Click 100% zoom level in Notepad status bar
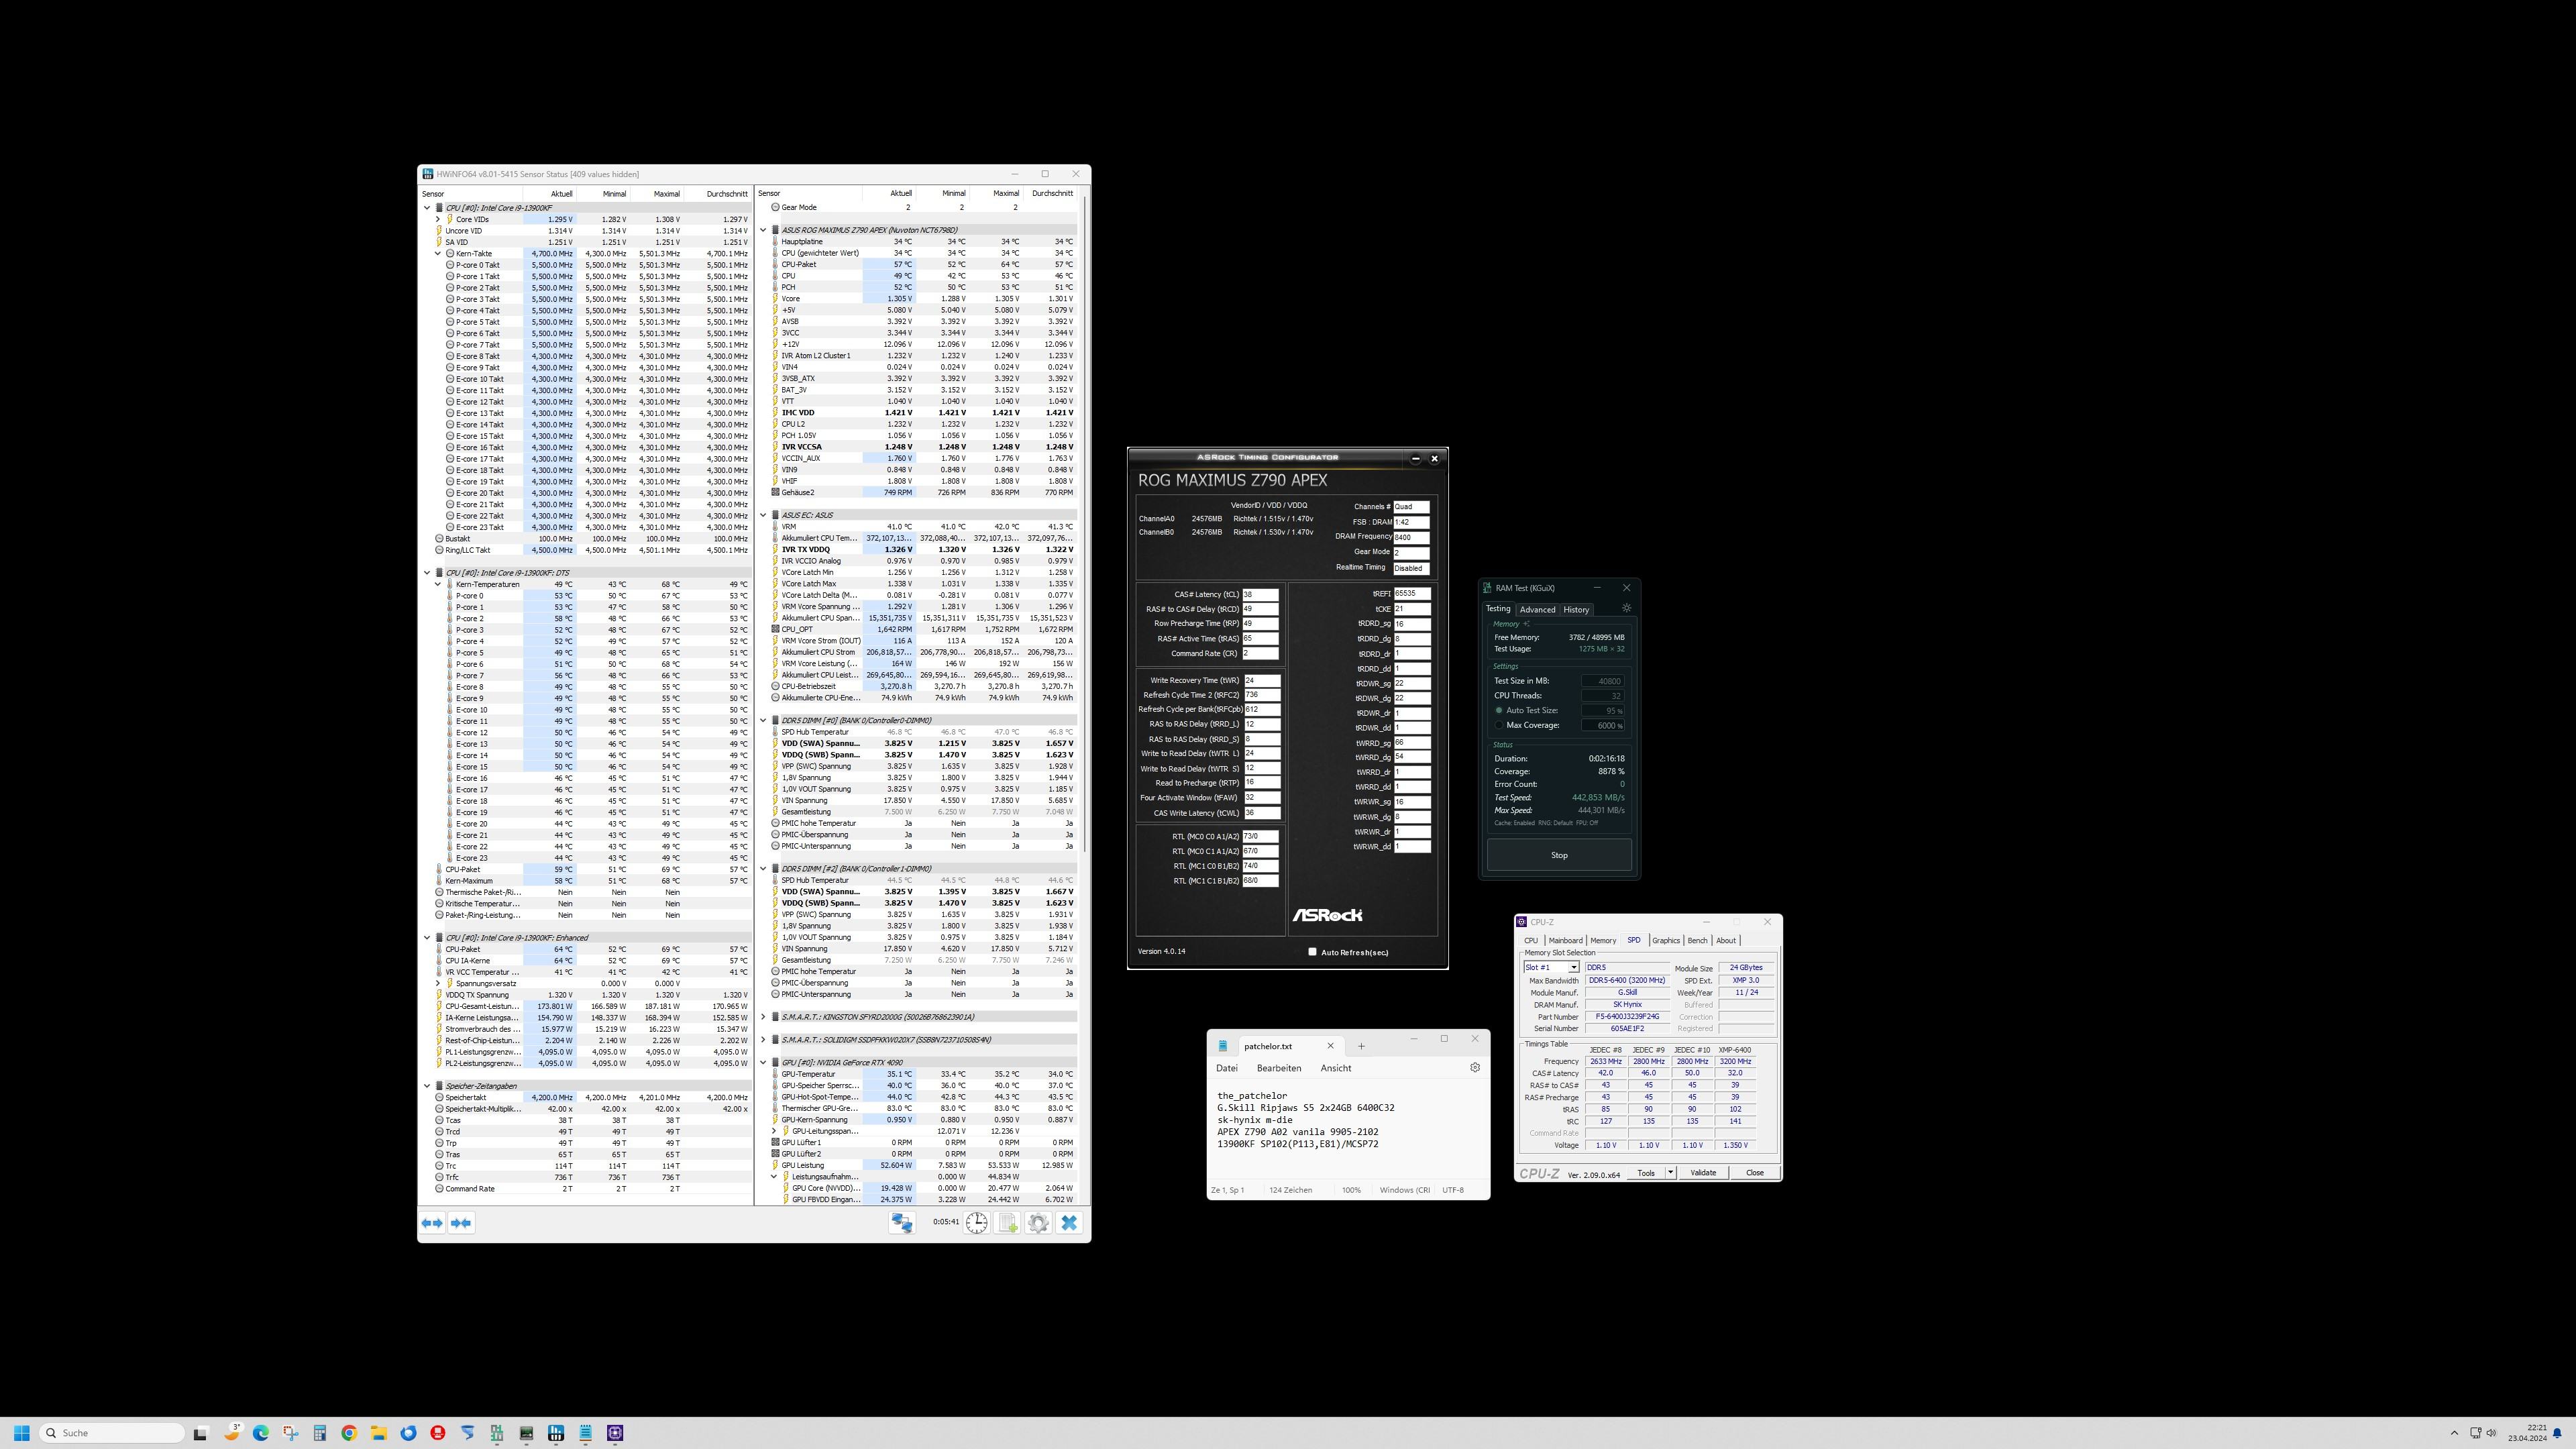Image resolution: width=2576 pixels, height=1449 pixels. (x=1351, y=1190)
